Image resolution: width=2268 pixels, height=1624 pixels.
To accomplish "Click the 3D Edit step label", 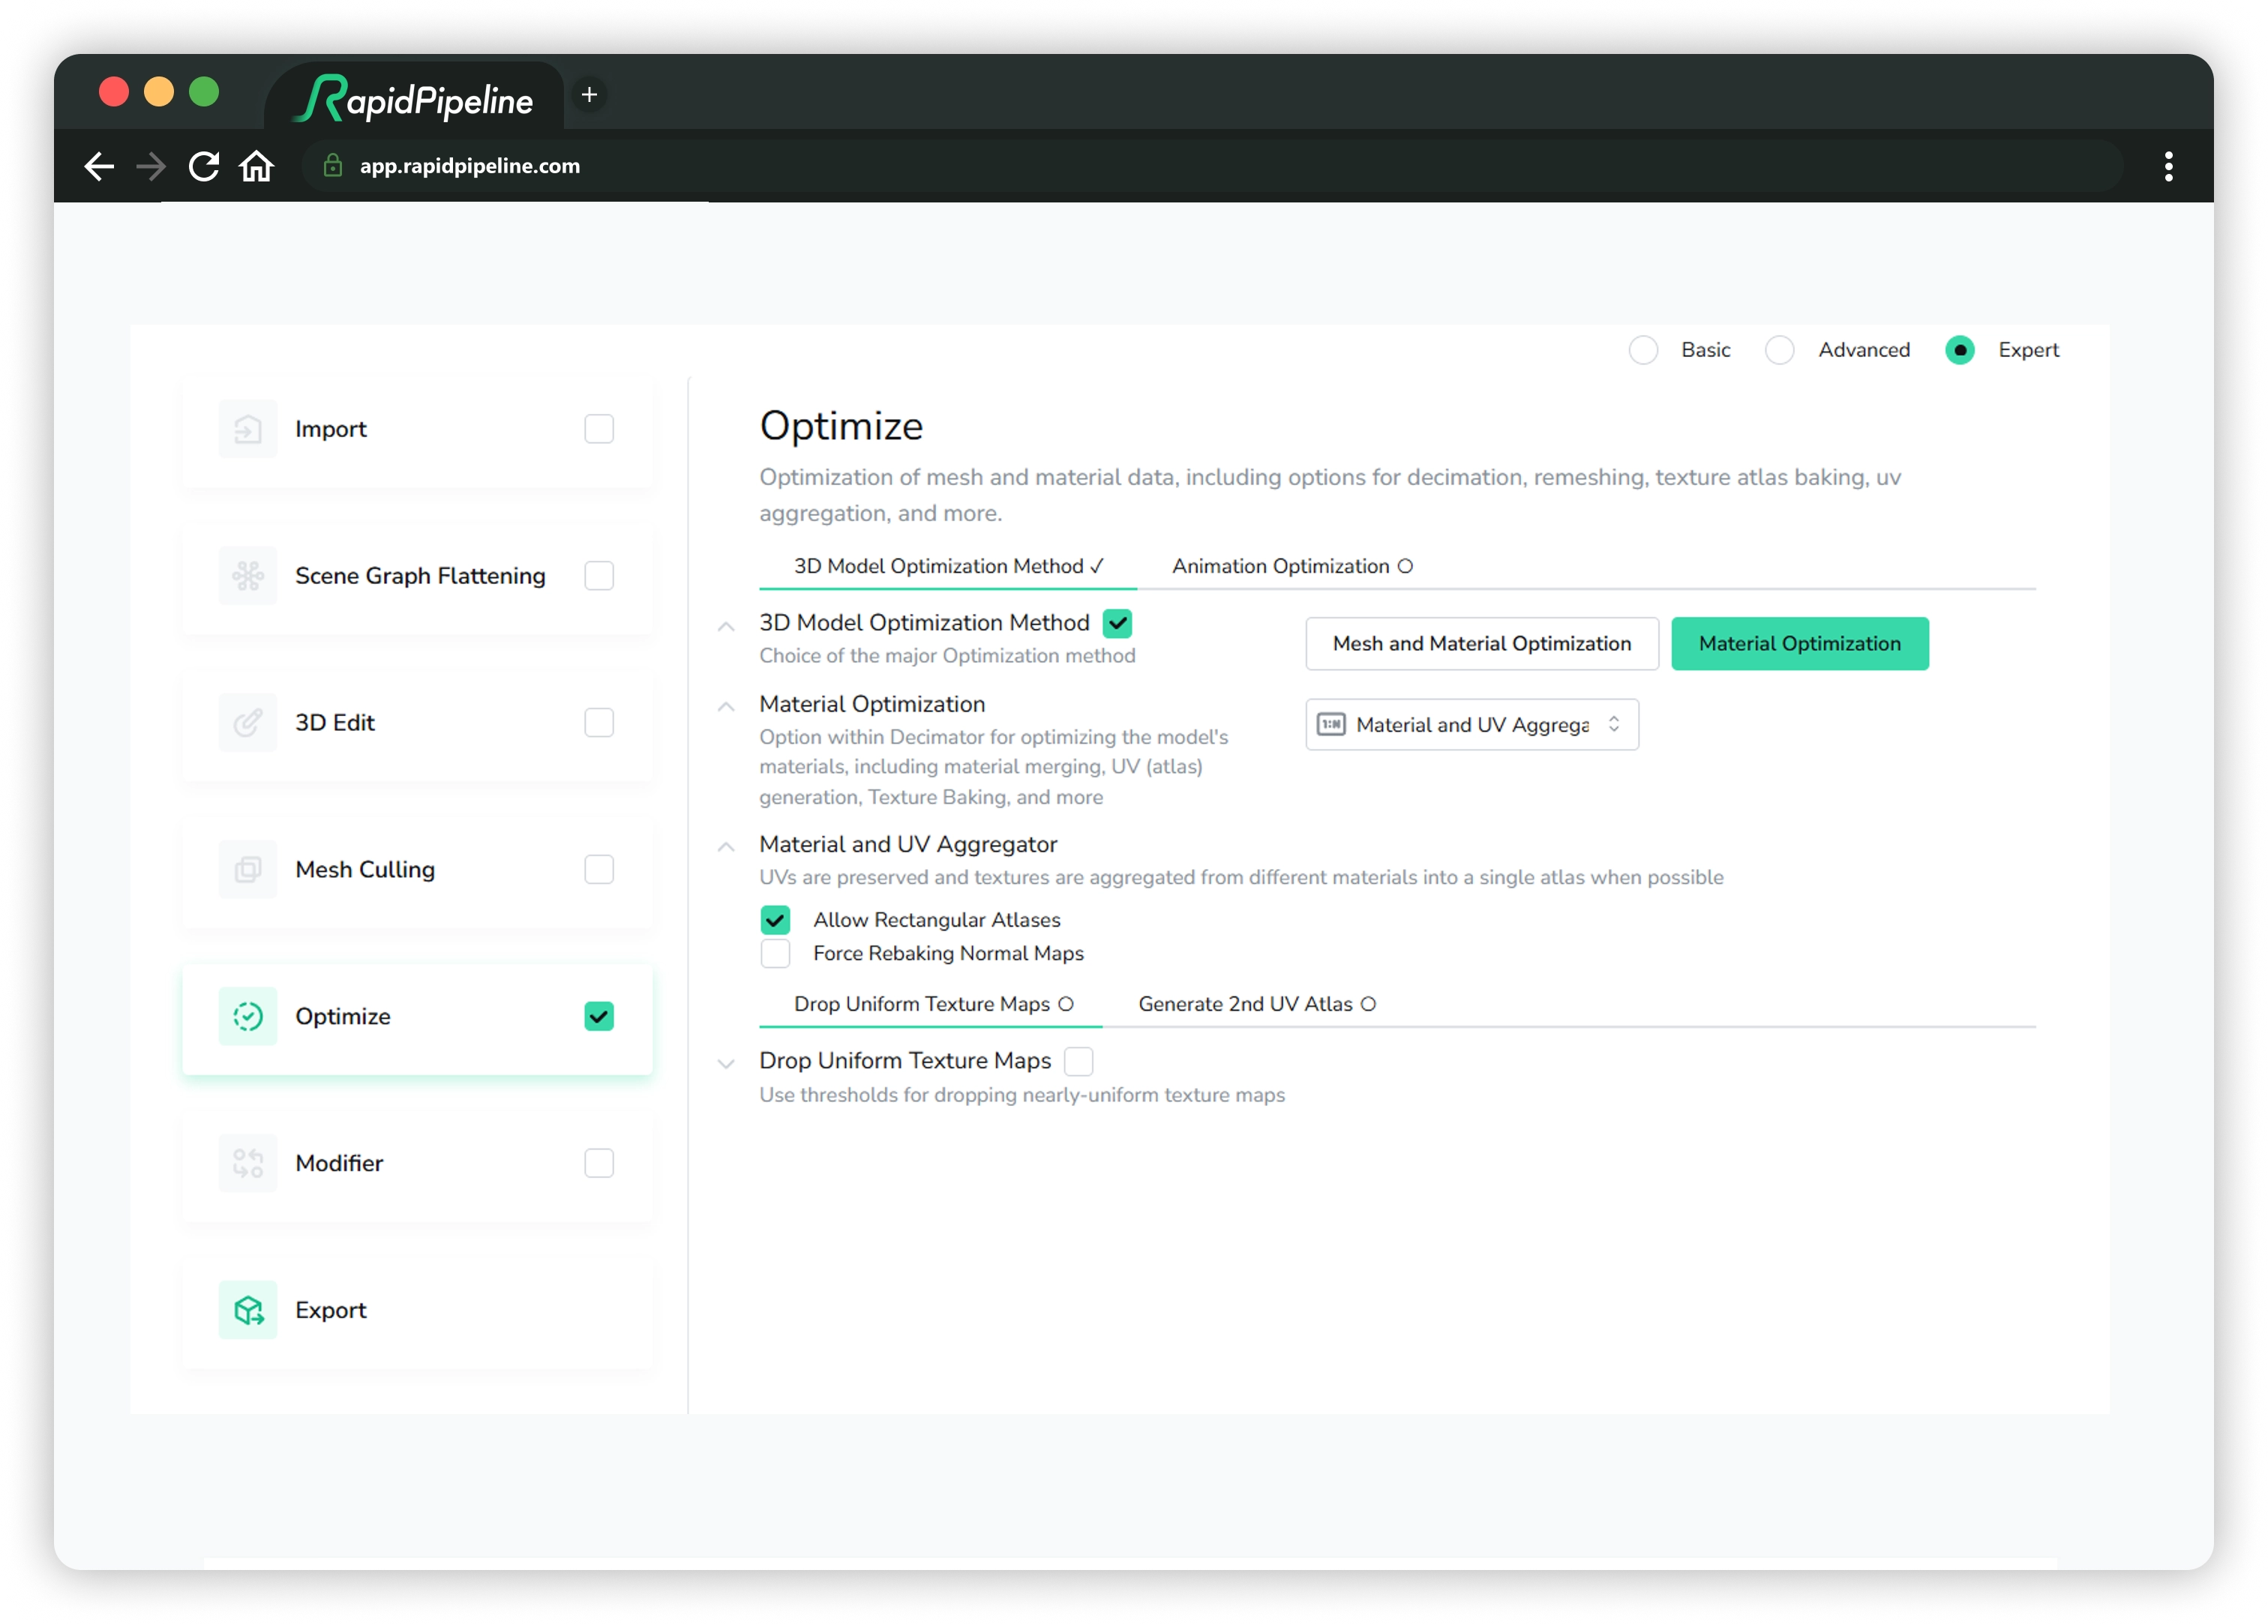I will pos(335,723).
